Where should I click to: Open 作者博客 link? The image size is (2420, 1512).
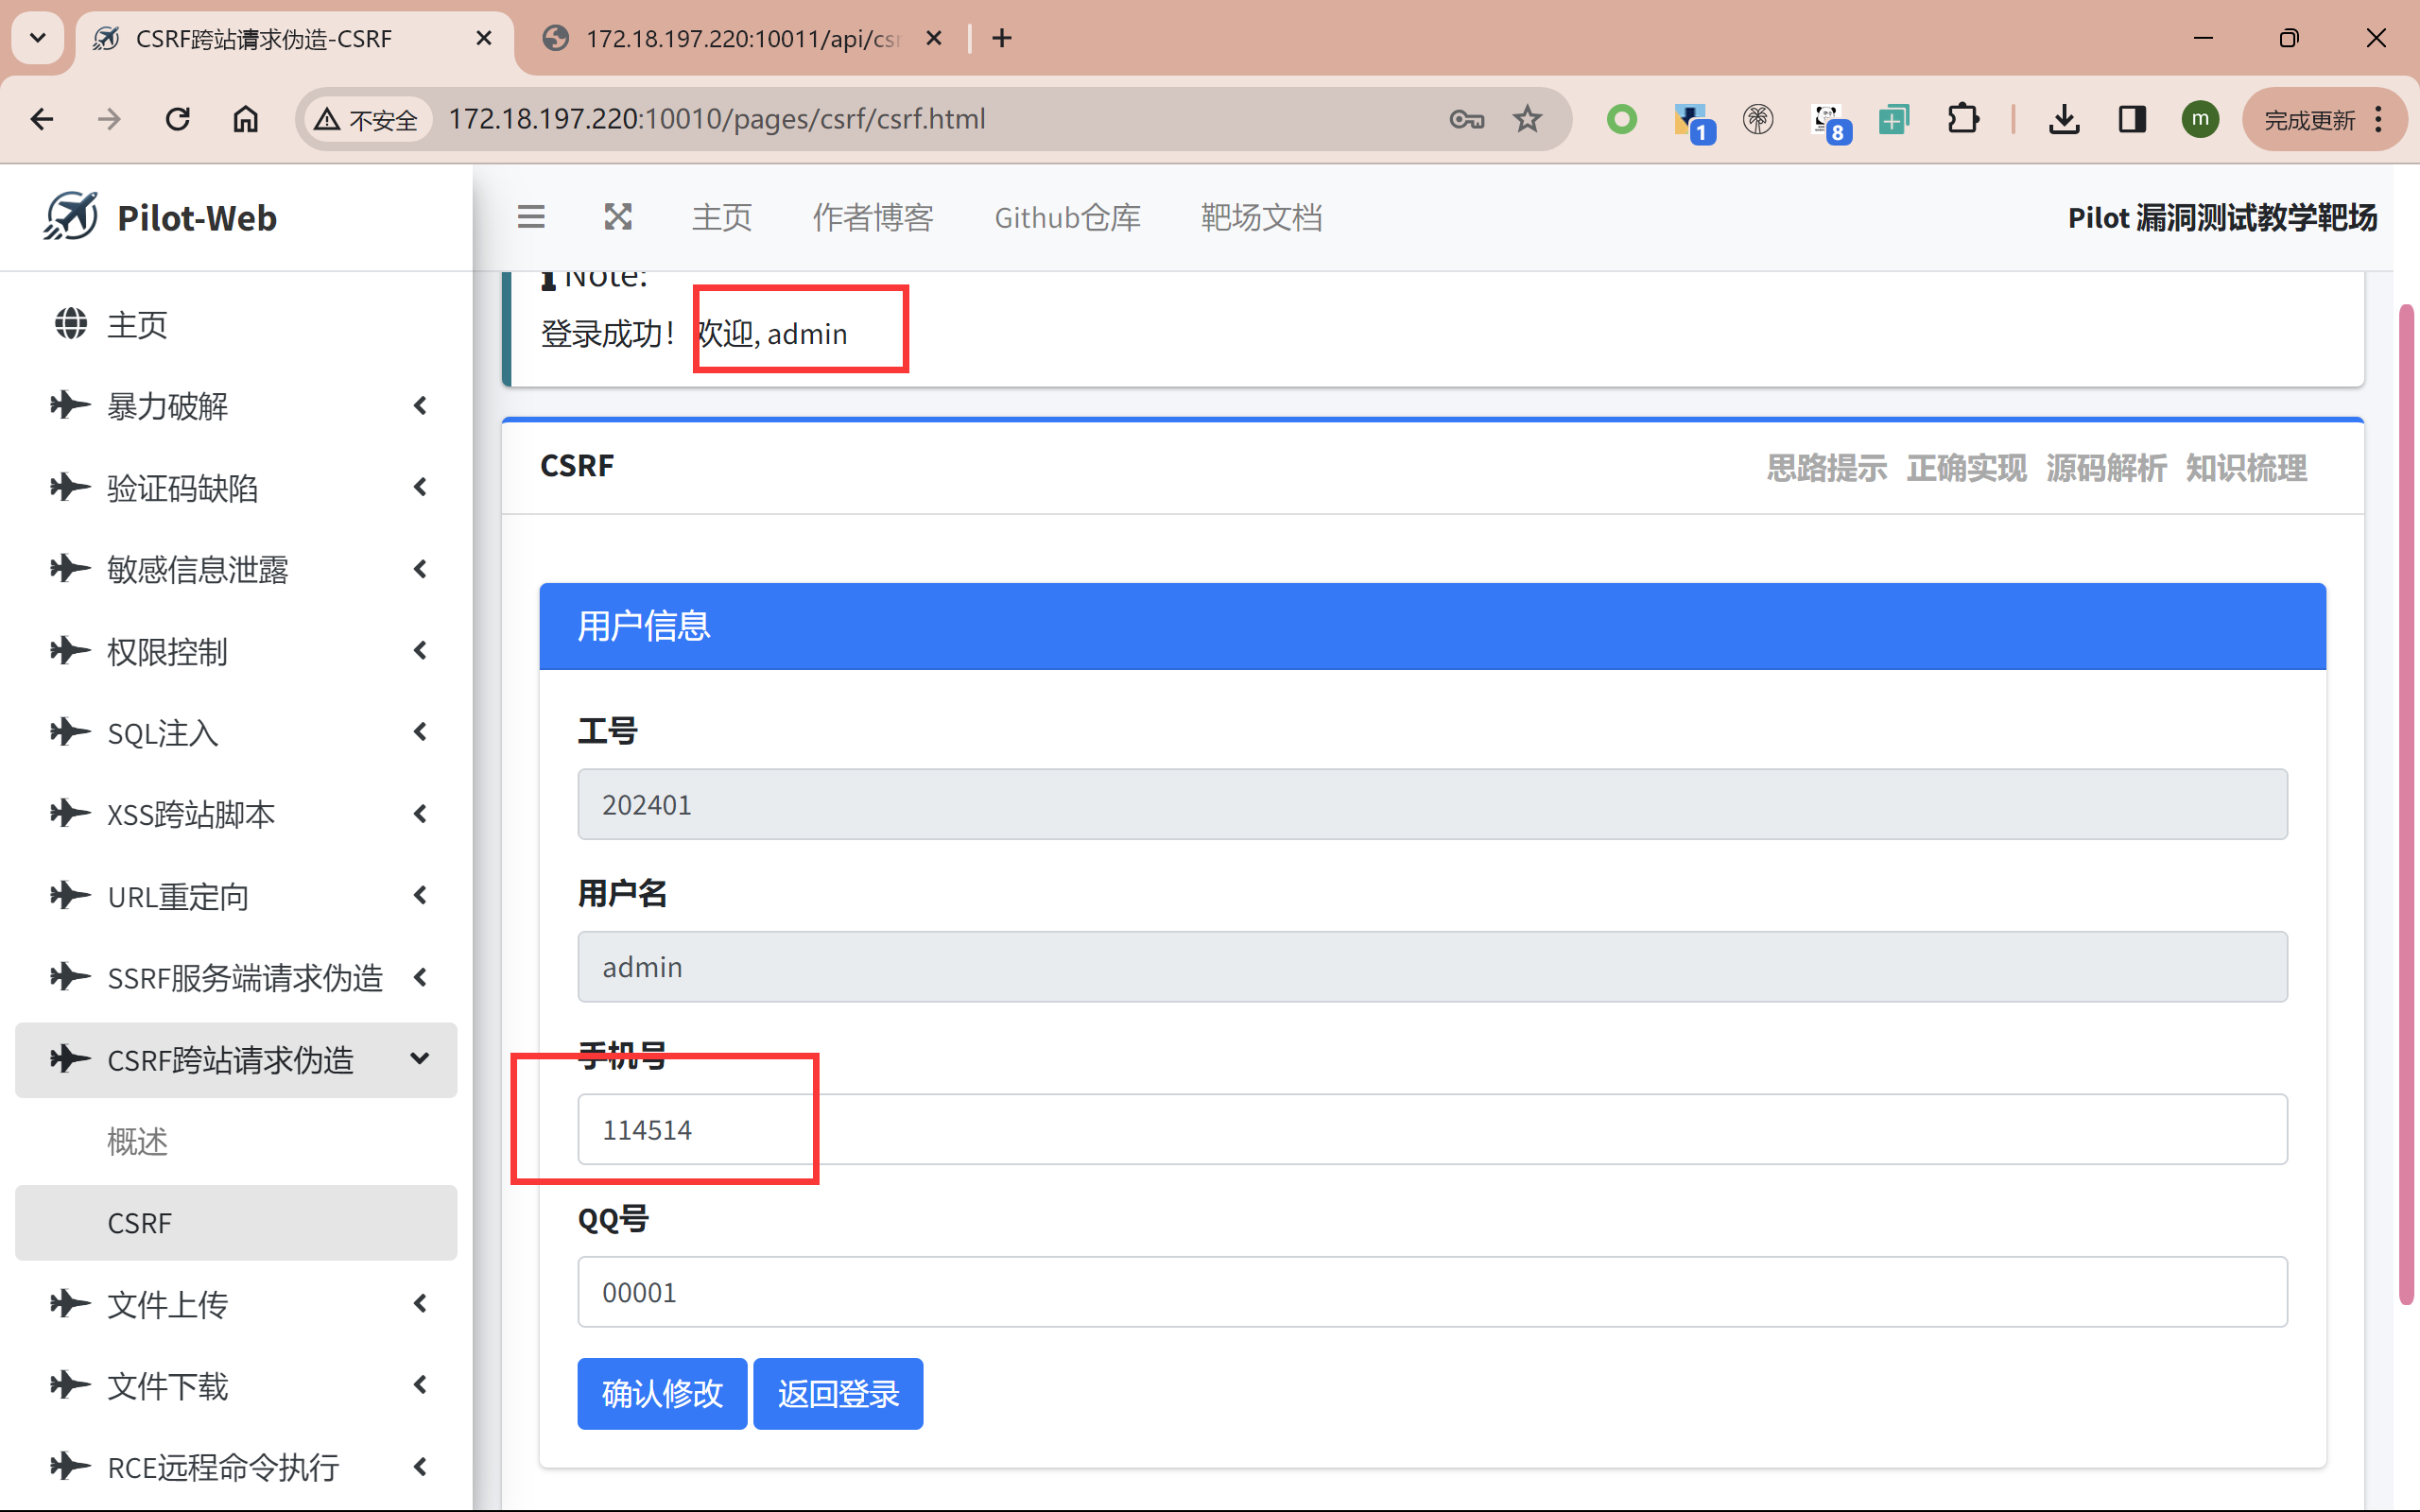coord(872,217)
